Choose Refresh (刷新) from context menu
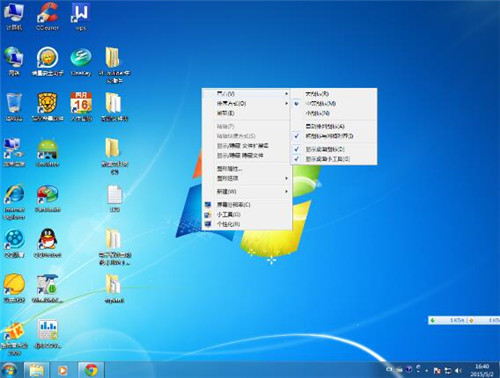The image size is (500, 378). [247, 113]
